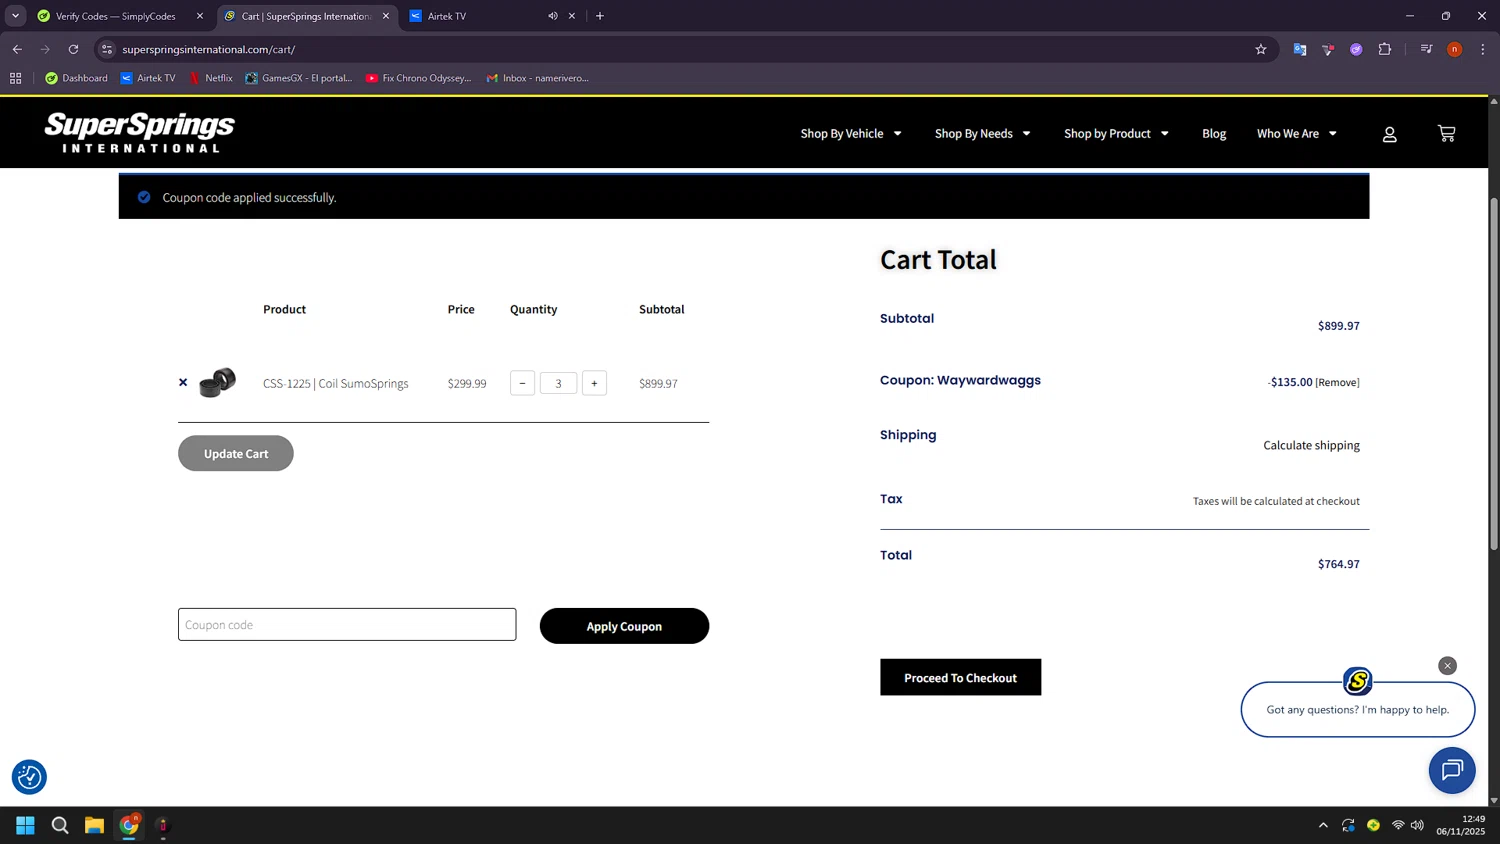Open the Chrome three-dot menu

[1483, 49]
